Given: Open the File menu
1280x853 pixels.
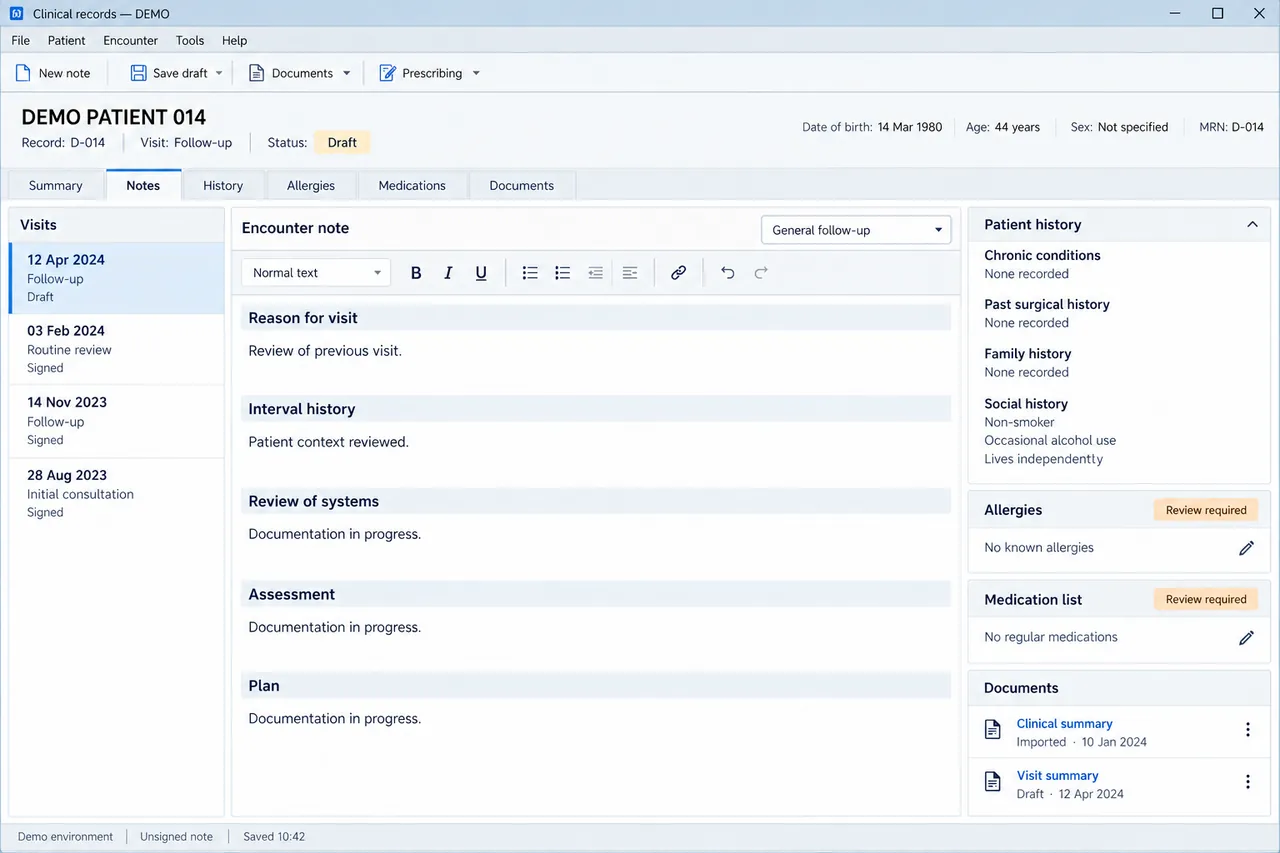Looking at the screenshot, I should click(20, 41).
